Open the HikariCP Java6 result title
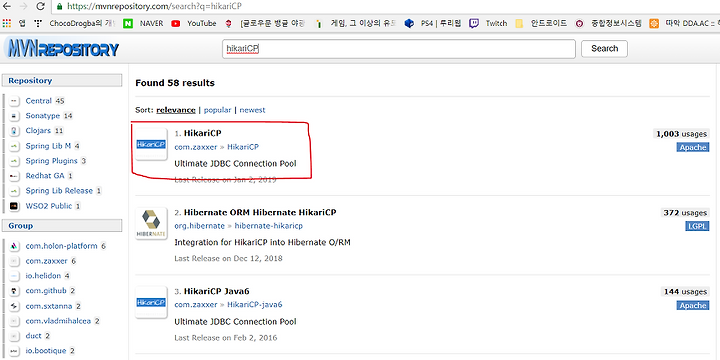 [216, 292]
